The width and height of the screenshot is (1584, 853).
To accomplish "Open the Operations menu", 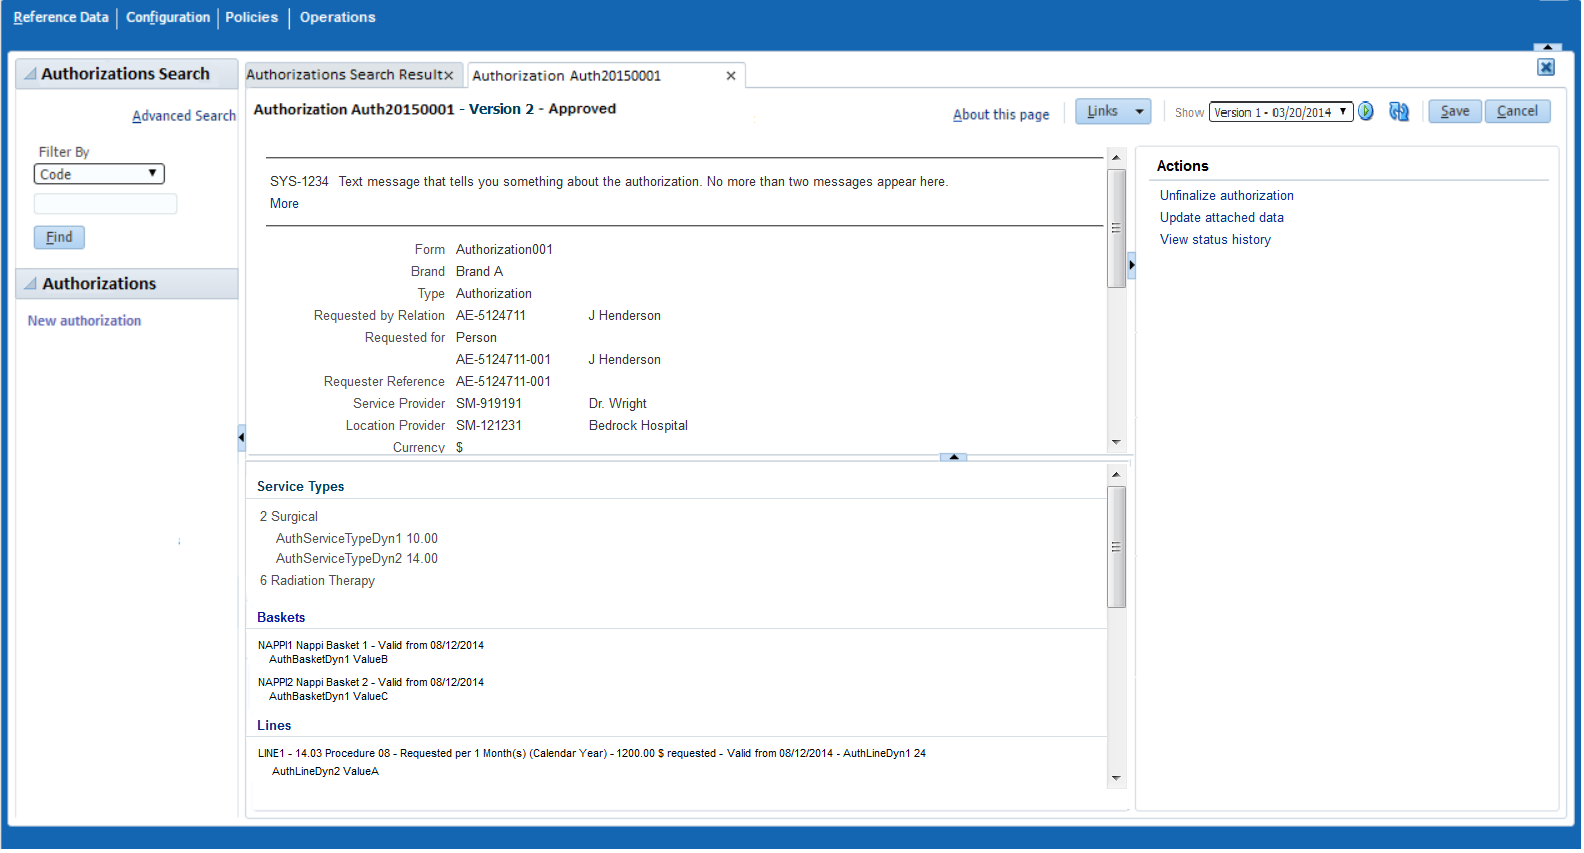I will click(x=338, y=17).
